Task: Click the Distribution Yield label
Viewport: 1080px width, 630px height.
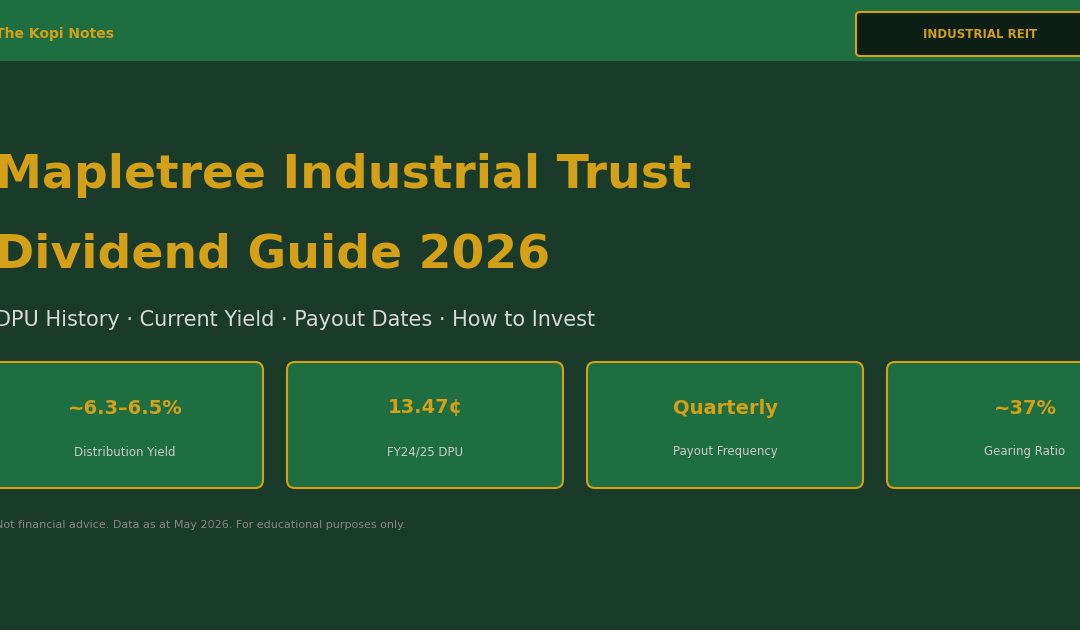Action: [125, 452]
